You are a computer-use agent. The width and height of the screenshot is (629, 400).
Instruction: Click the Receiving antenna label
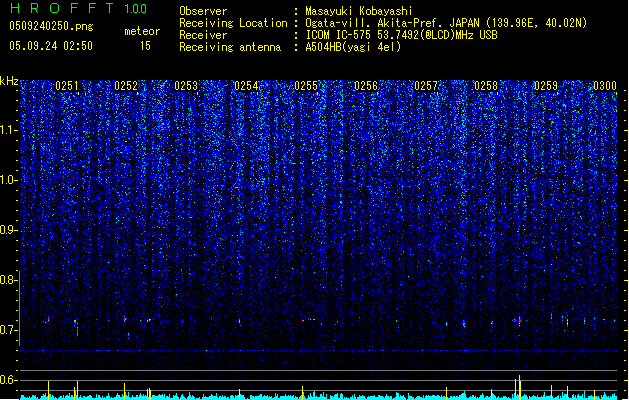pos(230,47)
